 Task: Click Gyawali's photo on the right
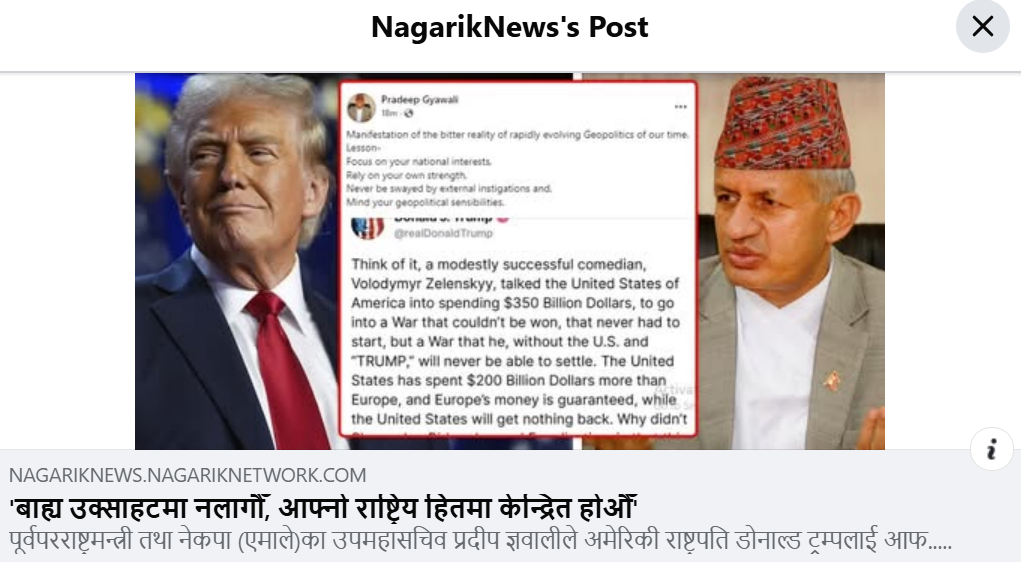[x=791, y=261]
